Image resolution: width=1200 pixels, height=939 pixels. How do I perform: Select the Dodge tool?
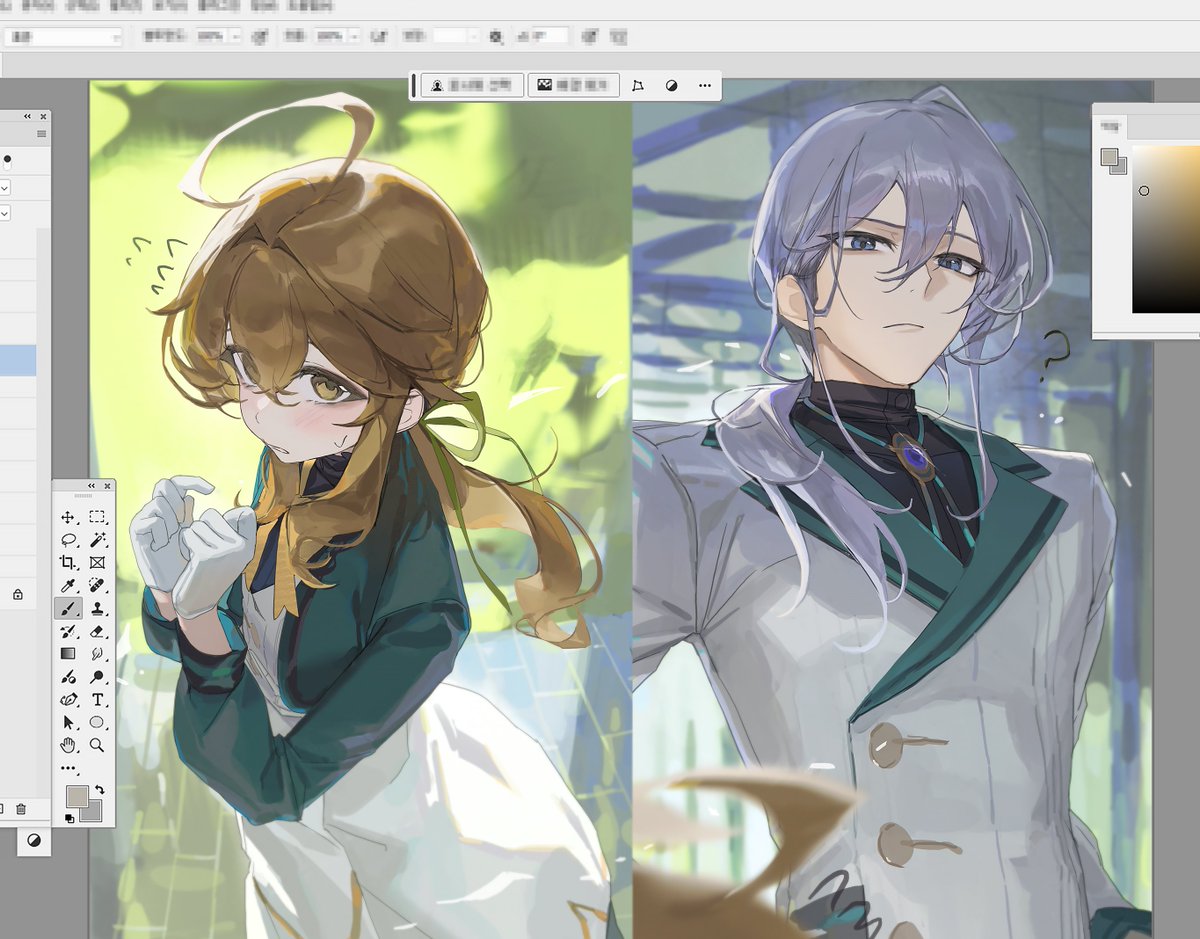(x=97, y=677)
